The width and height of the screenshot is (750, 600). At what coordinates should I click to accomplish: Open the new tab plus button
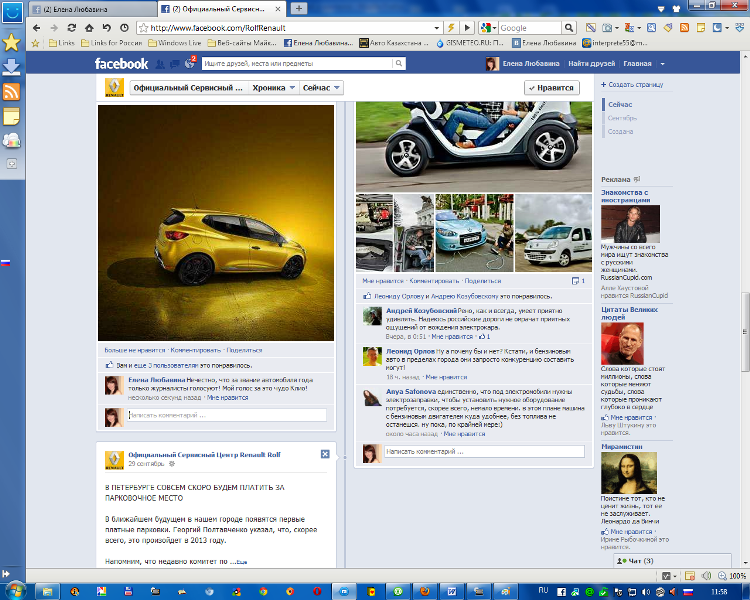click(298, 8)
